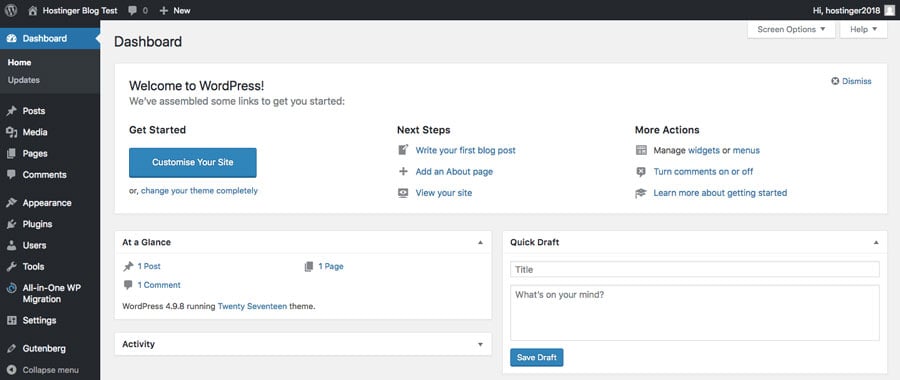
Task: Expand the Activity panel
Action: tap(480, 344)
